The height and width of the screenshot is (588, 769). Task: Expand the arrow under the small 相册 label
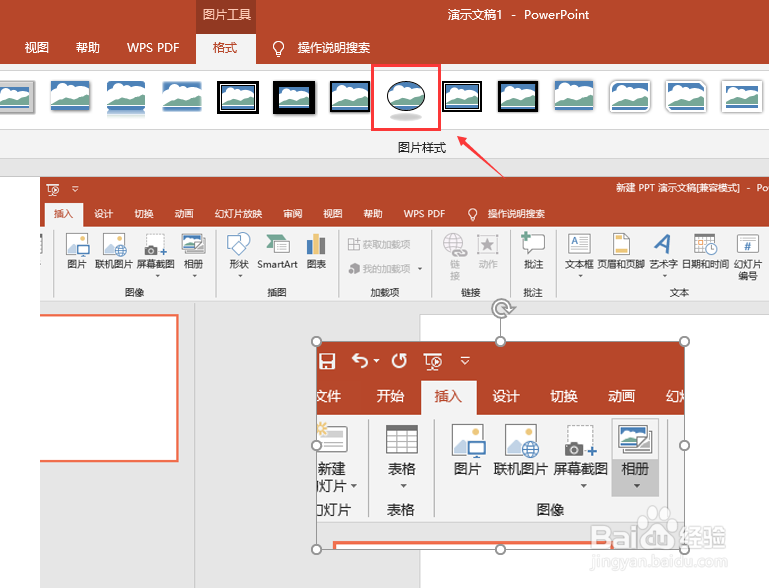click(194, 276)
